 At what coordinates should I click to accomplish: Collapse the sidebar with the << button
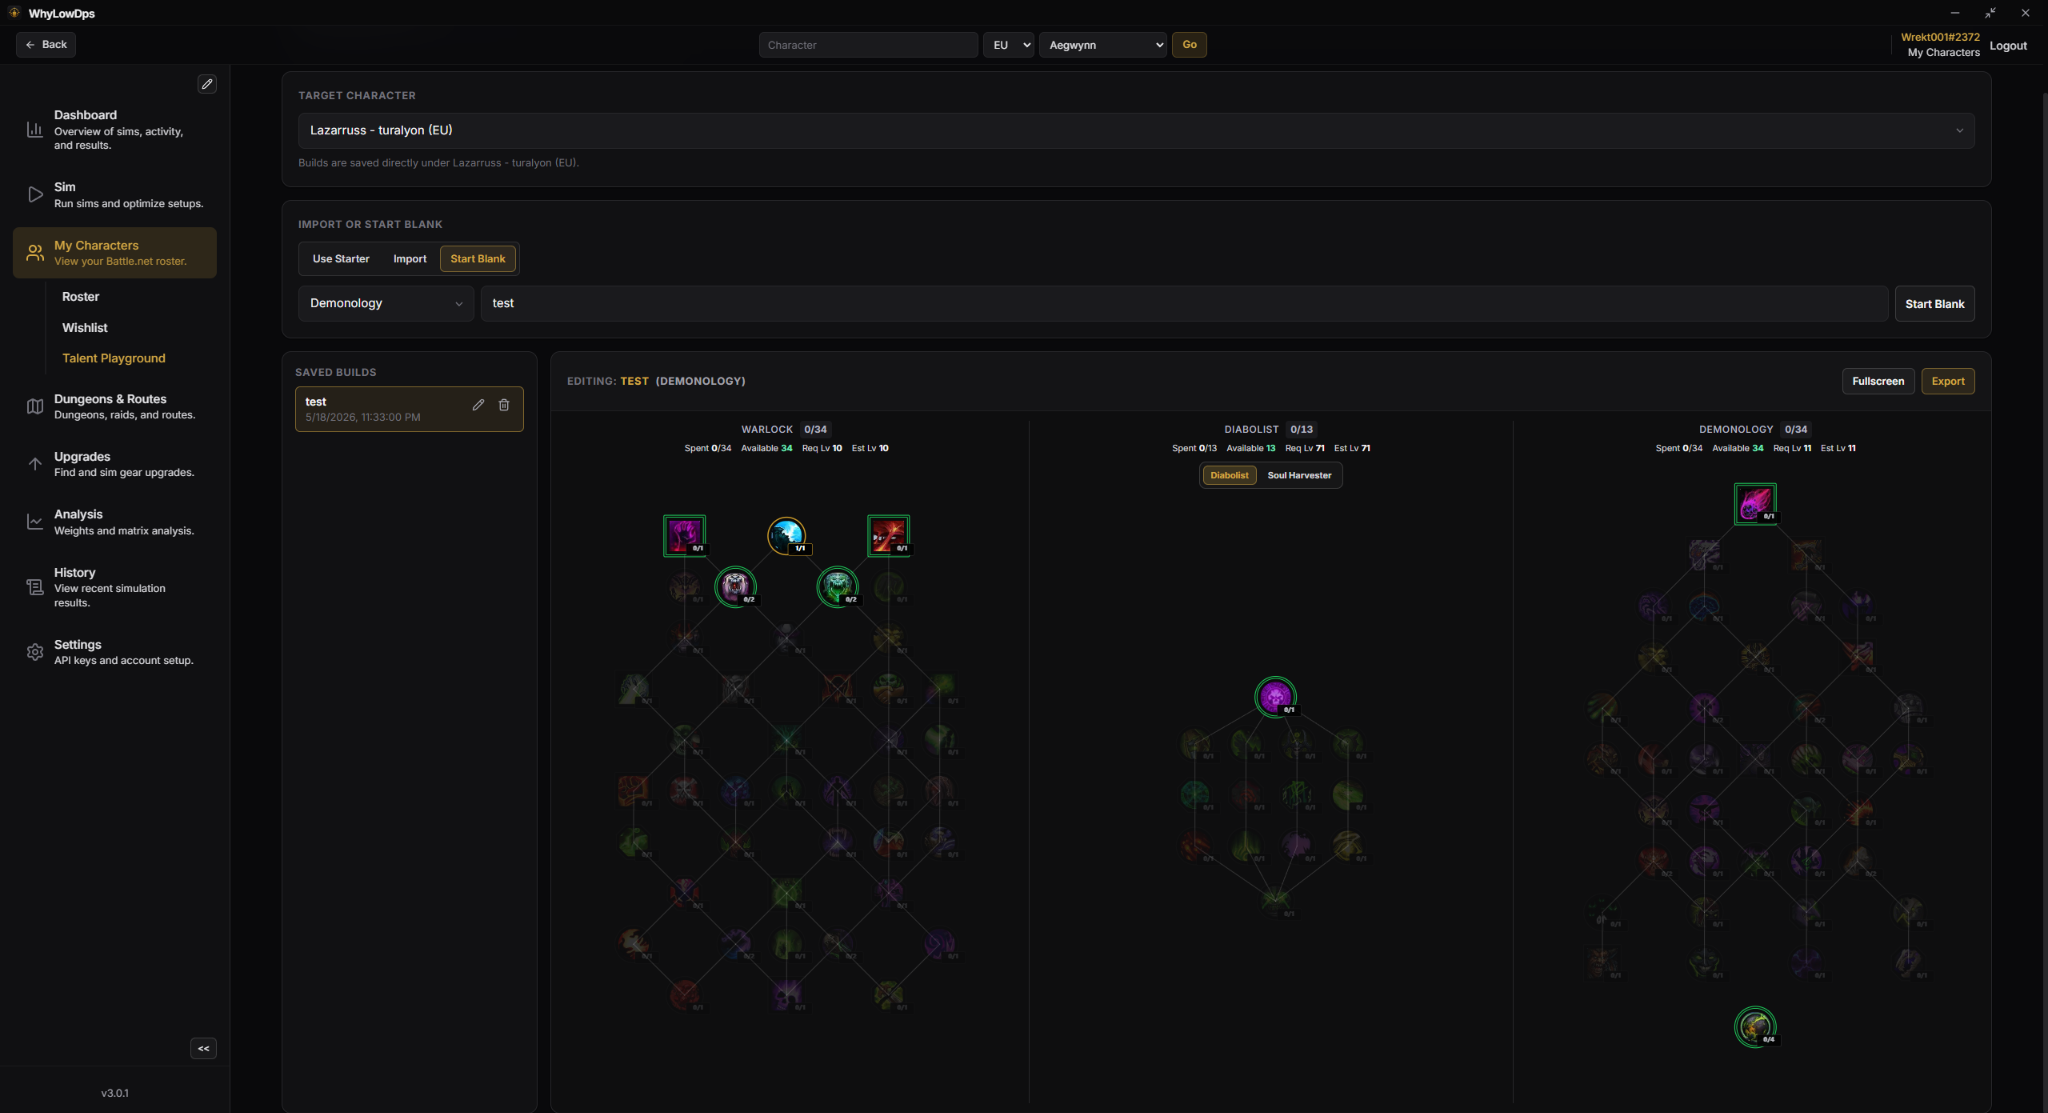pos(203,1048)
